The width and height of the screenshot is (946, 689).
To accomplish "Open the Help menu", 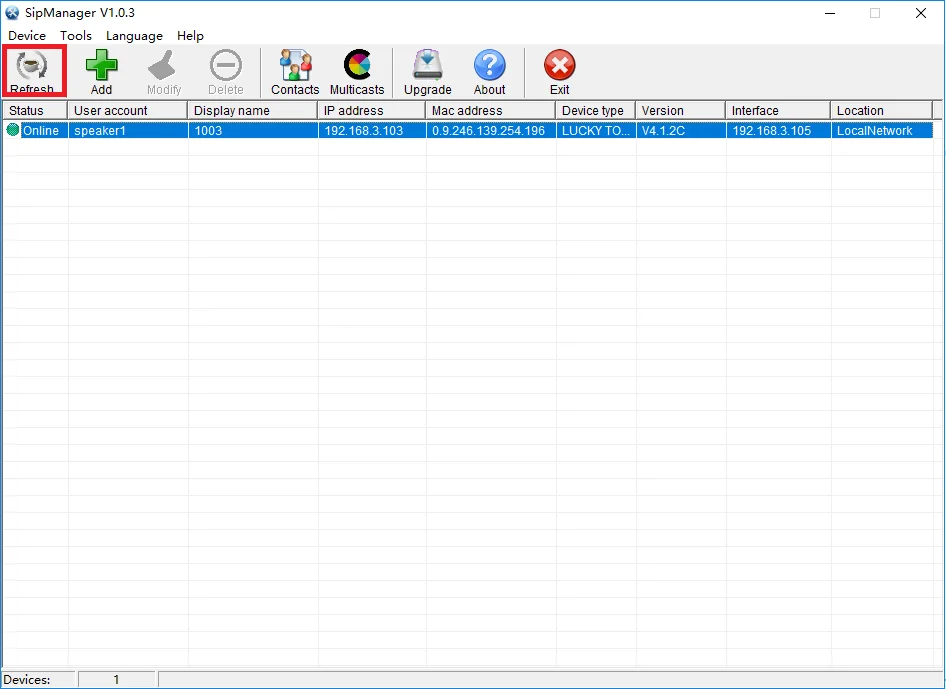I will (190, 35).
